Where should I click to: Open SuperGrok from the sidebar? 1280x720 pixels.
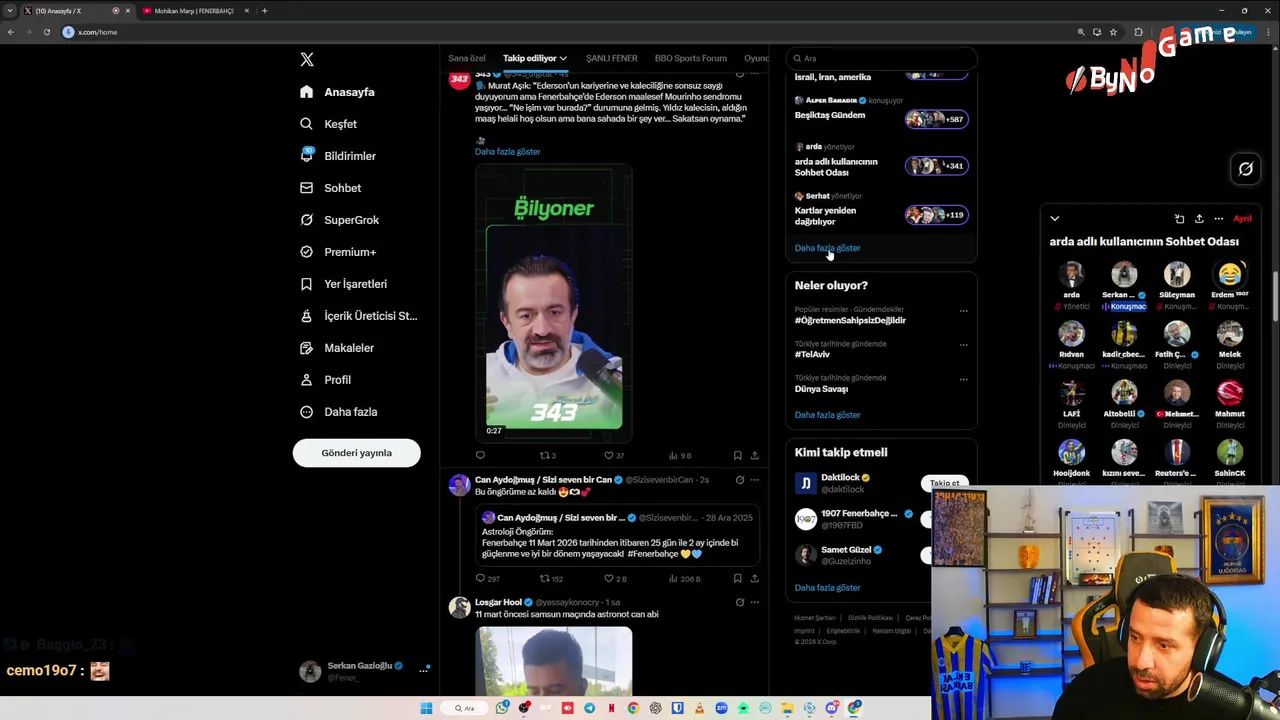pos(339,220)
